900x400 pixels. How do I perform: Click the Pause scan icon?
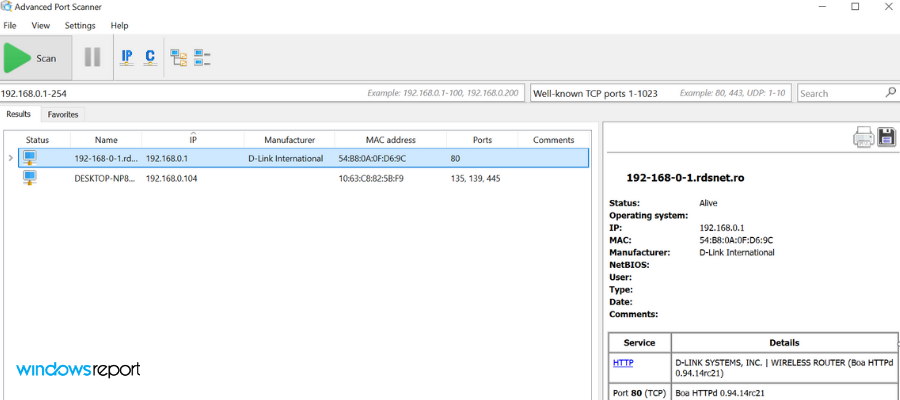tap(92, 57)
